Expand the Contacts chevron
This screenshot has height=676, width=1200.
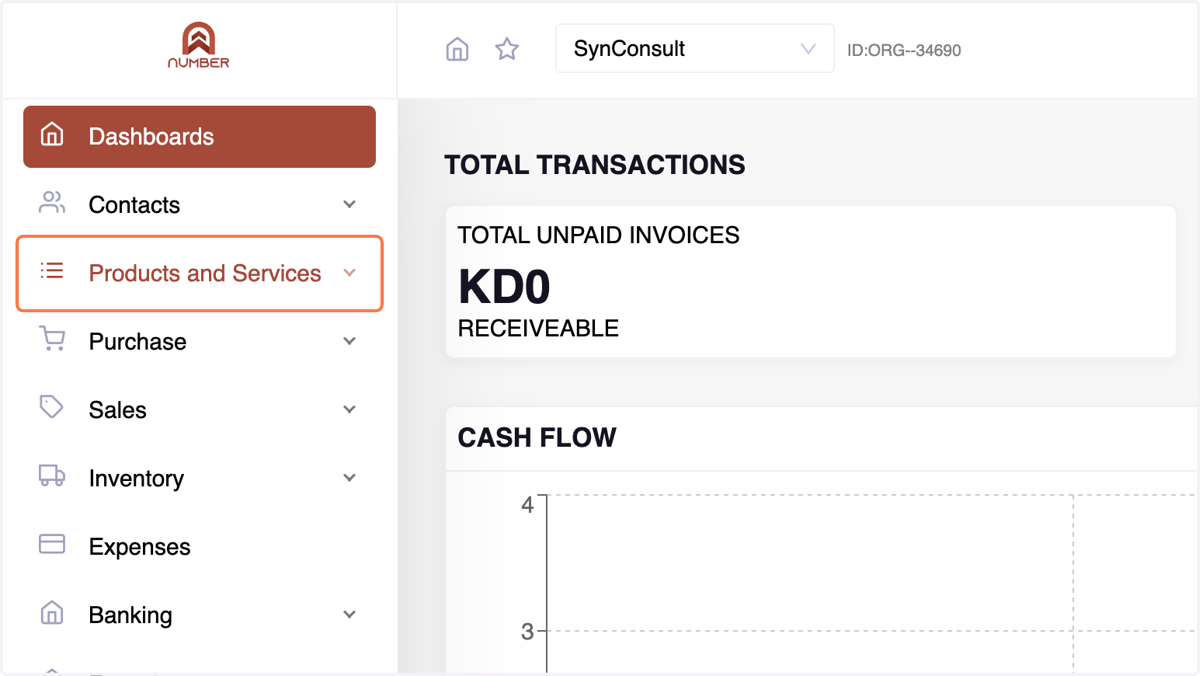[349, 204]
